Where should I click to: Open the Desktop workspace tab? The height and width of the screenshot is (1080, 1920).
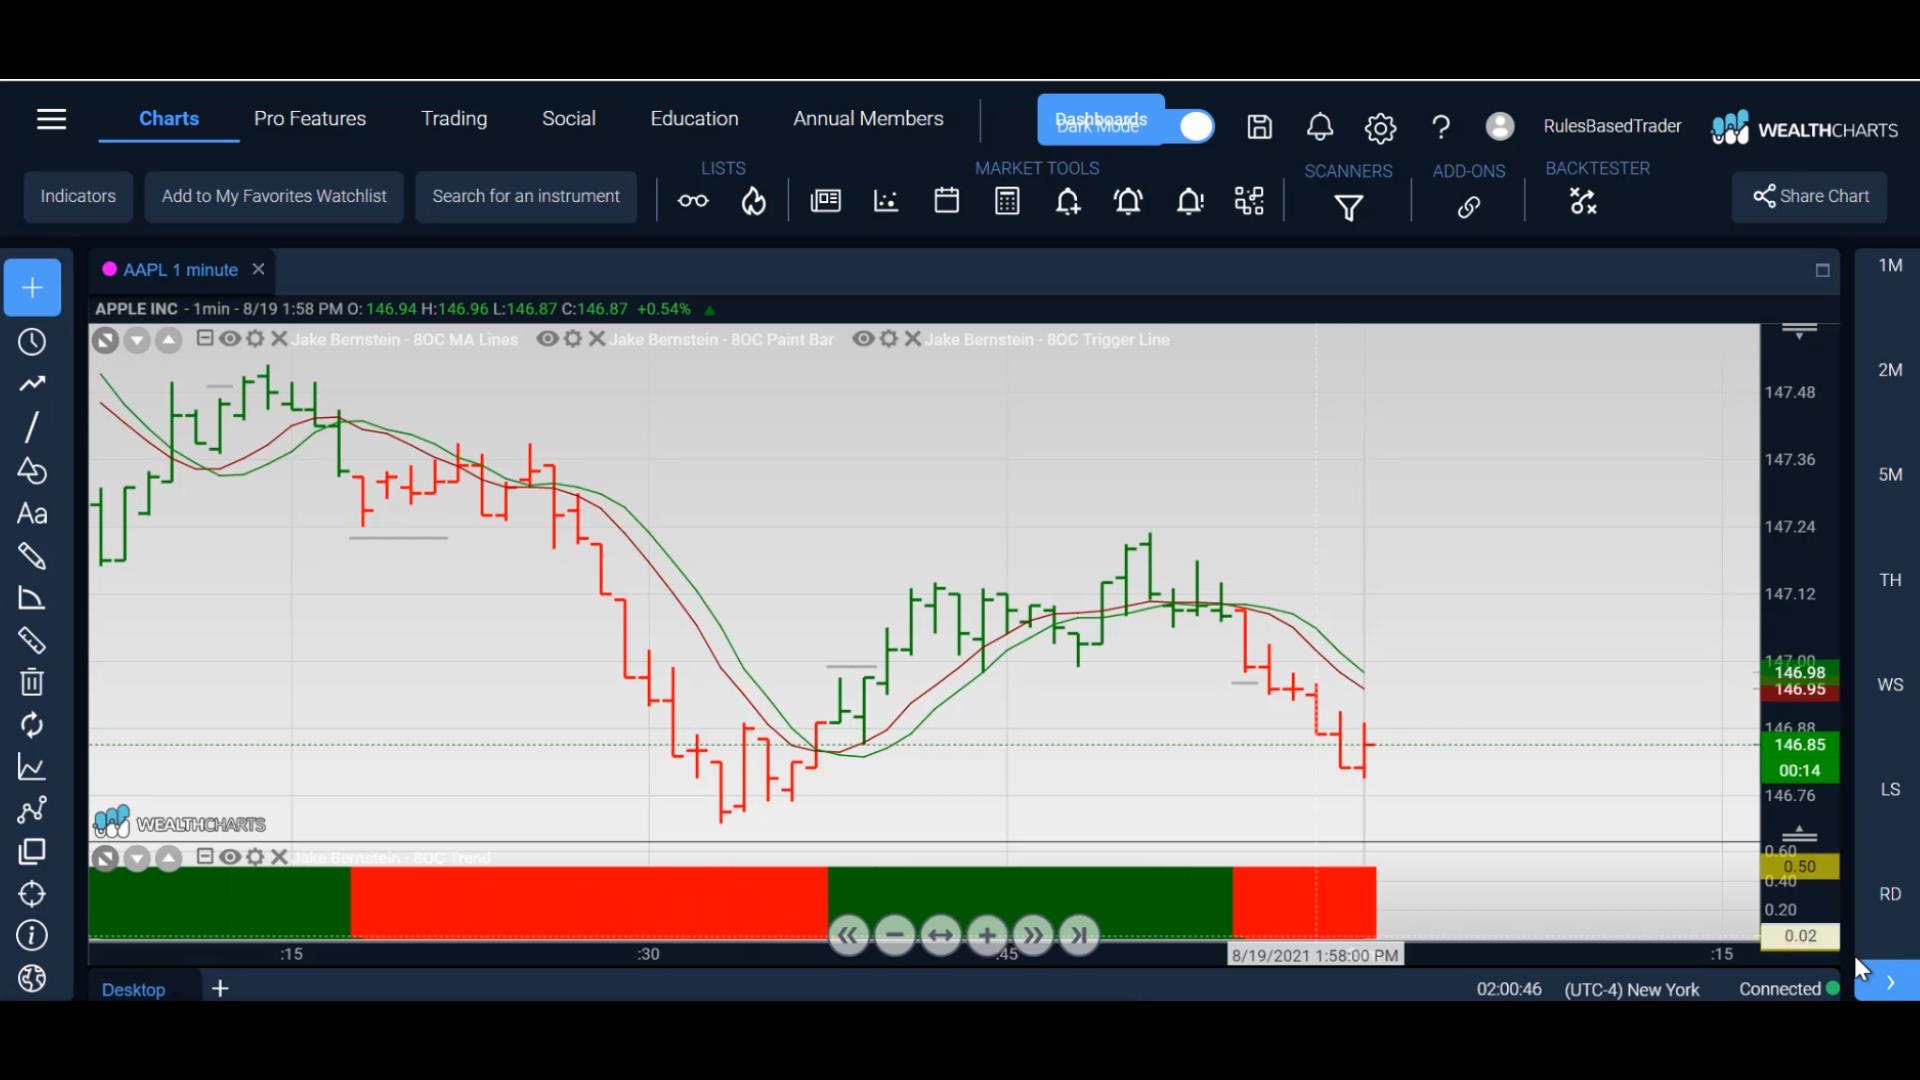tap(134, 990)
